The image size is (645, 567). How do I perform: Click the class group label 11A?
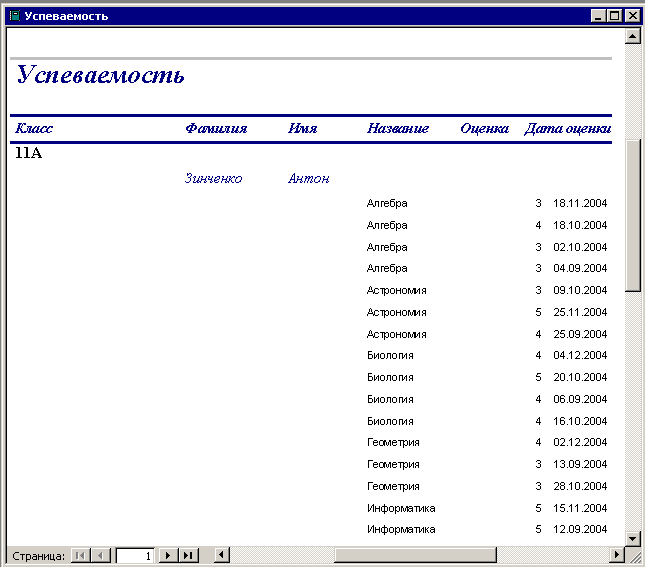pyautogui.click(x=28, y=154)
